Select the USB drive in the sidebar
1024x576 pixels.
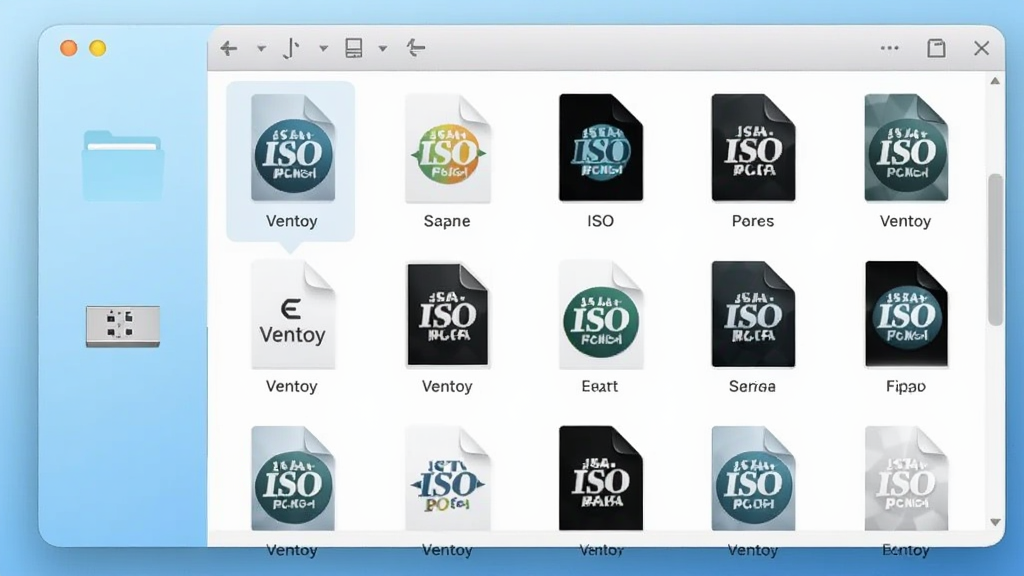point(123,326)
